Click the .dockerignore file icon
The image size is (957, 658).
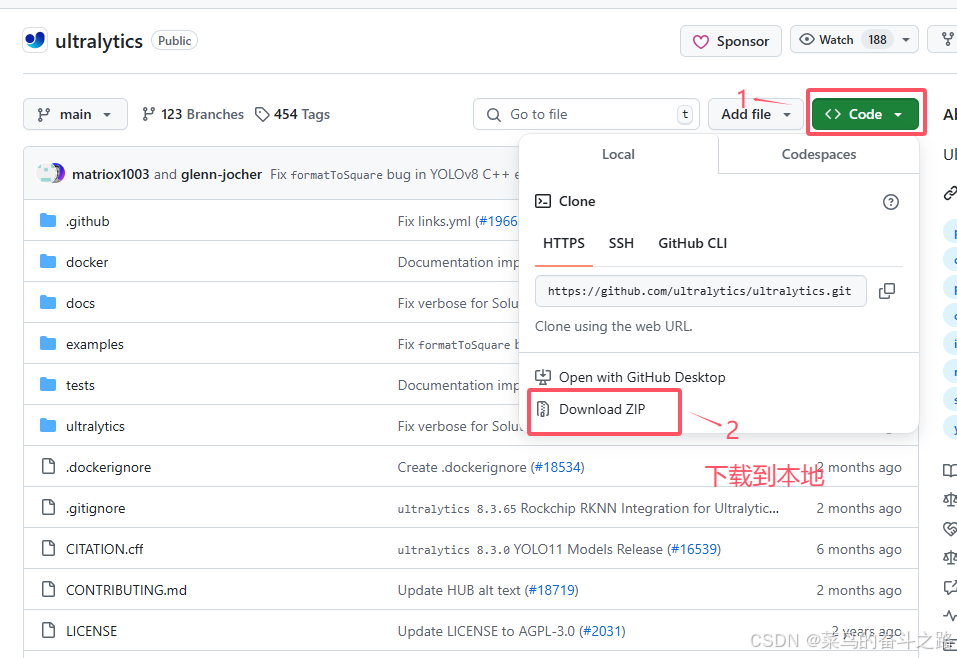coord(48,466)
